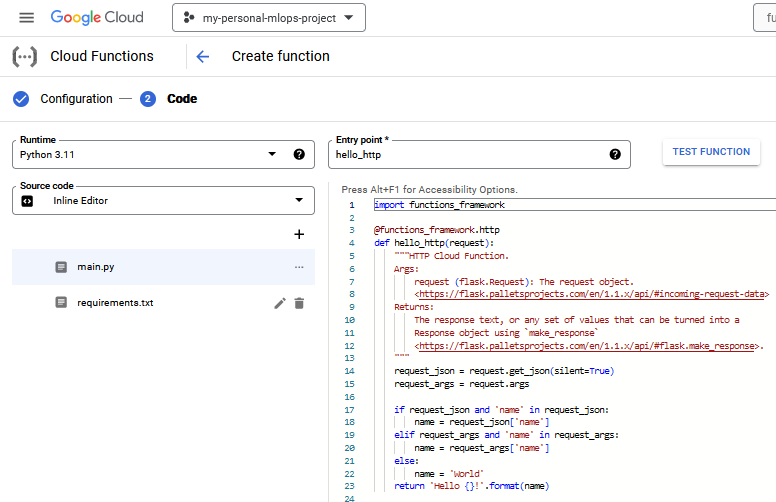Edit requirements.txt with the pencil icon
This screenshot has height=502, width=776.
click(280, 303)
